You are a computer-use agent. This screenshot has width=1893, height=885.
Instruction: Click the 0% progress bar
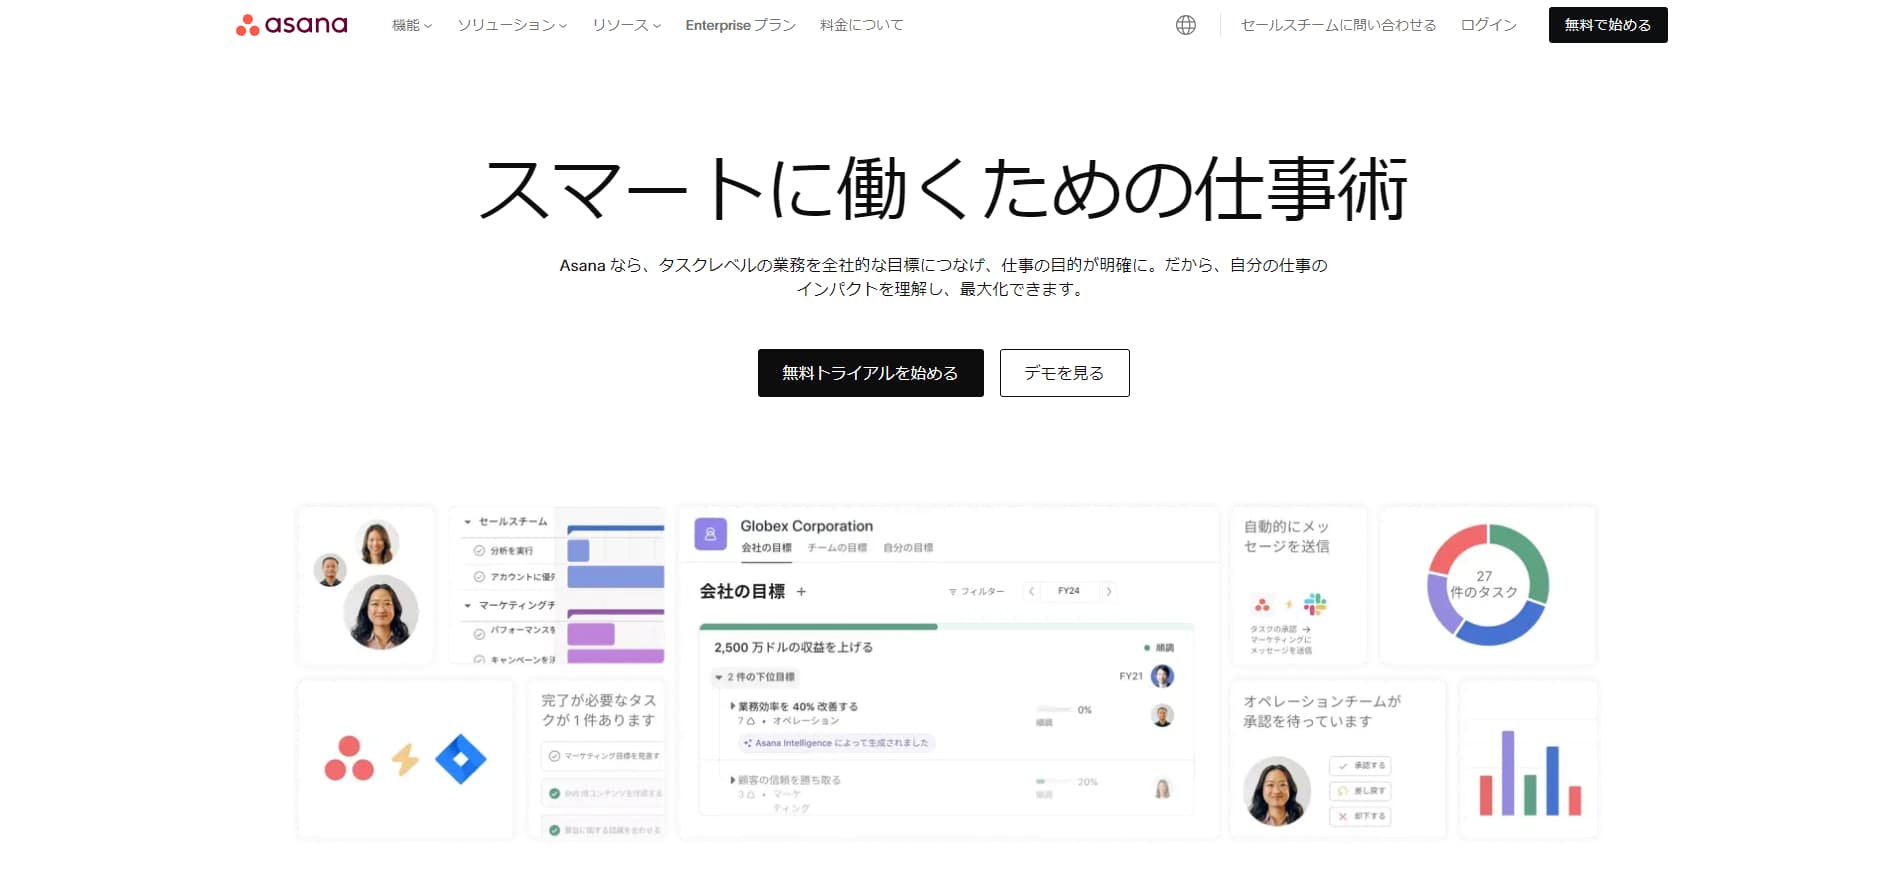click(1054, 710)
